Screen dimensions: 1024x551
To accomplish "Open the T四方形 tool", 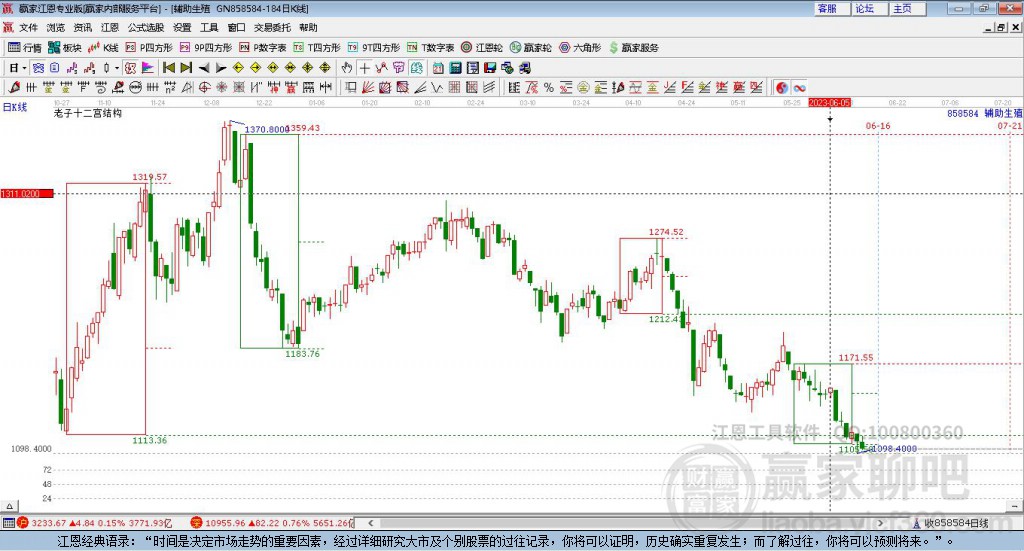I will (317, 48).
